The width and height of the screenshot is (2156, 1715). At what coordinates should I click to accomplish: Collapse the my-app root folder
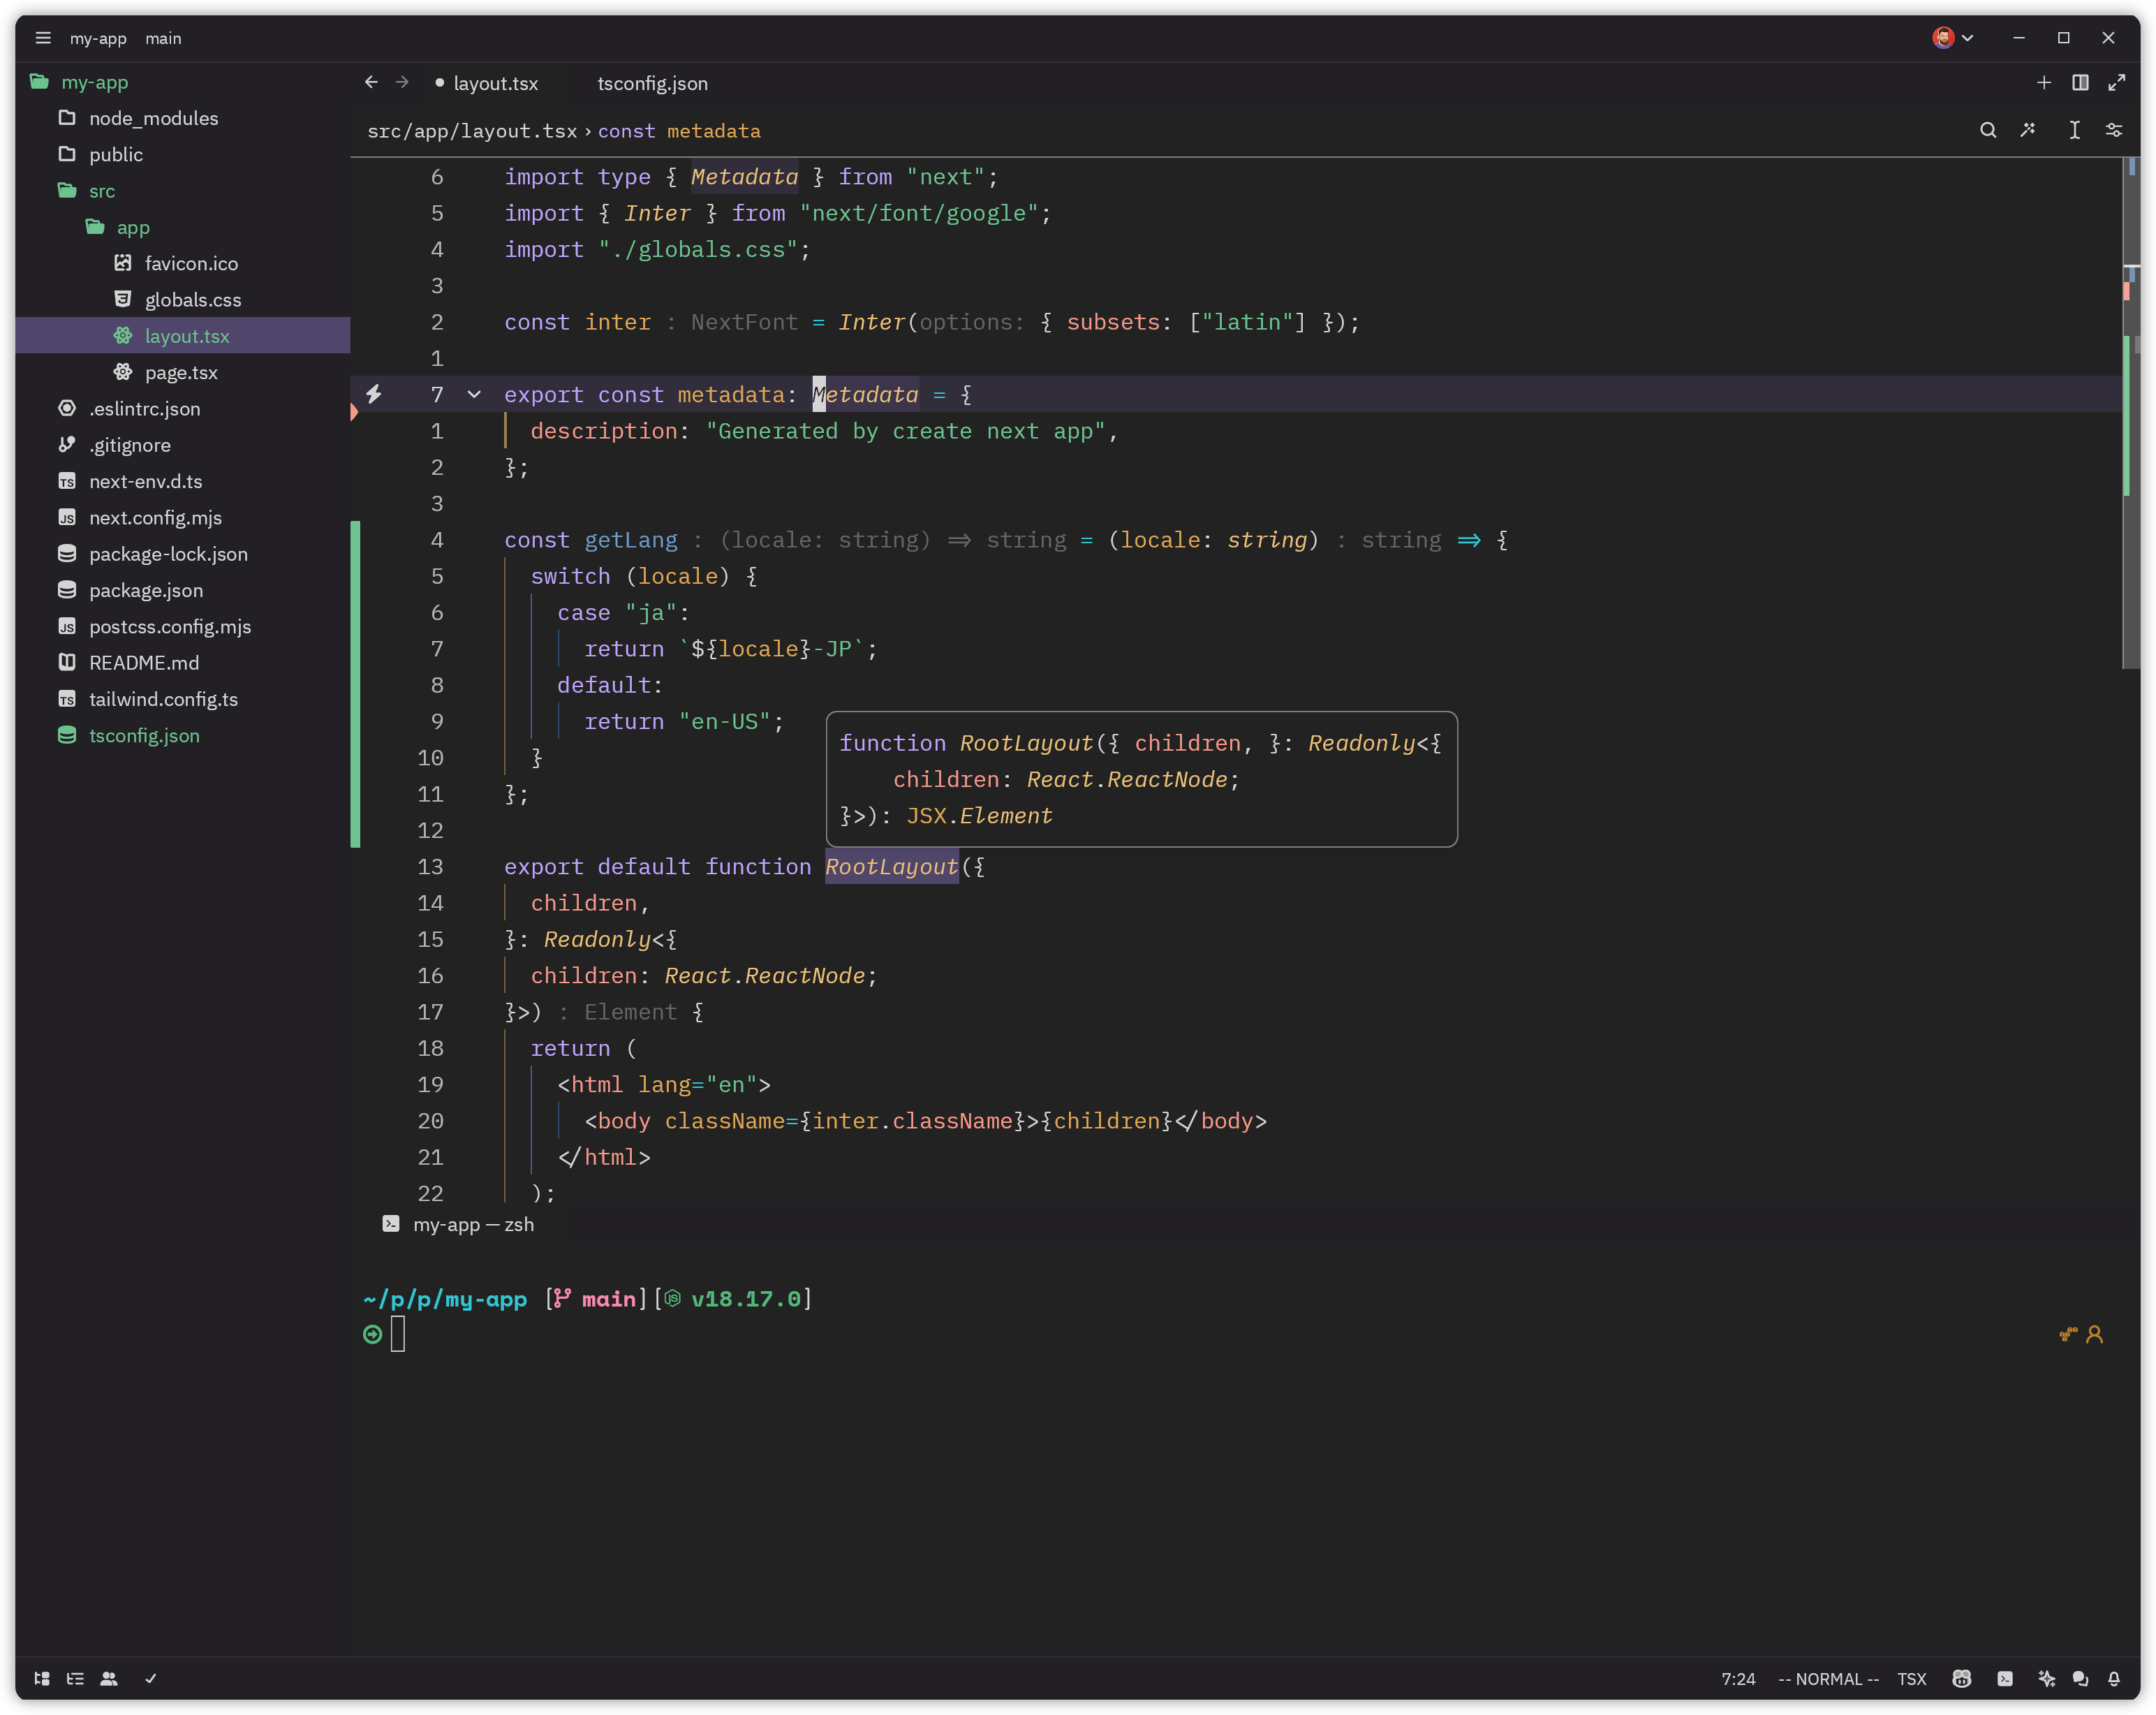pos(79,82)
